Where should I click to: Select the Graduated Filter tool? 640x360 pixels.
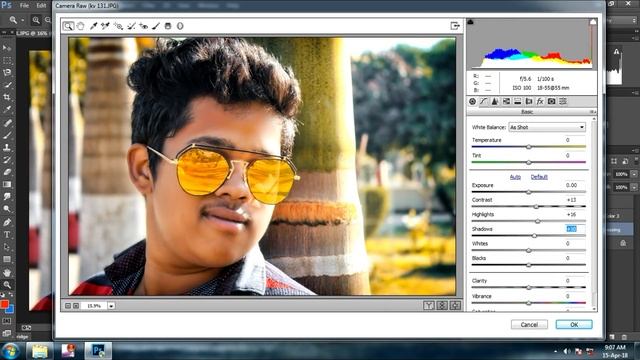168,26
